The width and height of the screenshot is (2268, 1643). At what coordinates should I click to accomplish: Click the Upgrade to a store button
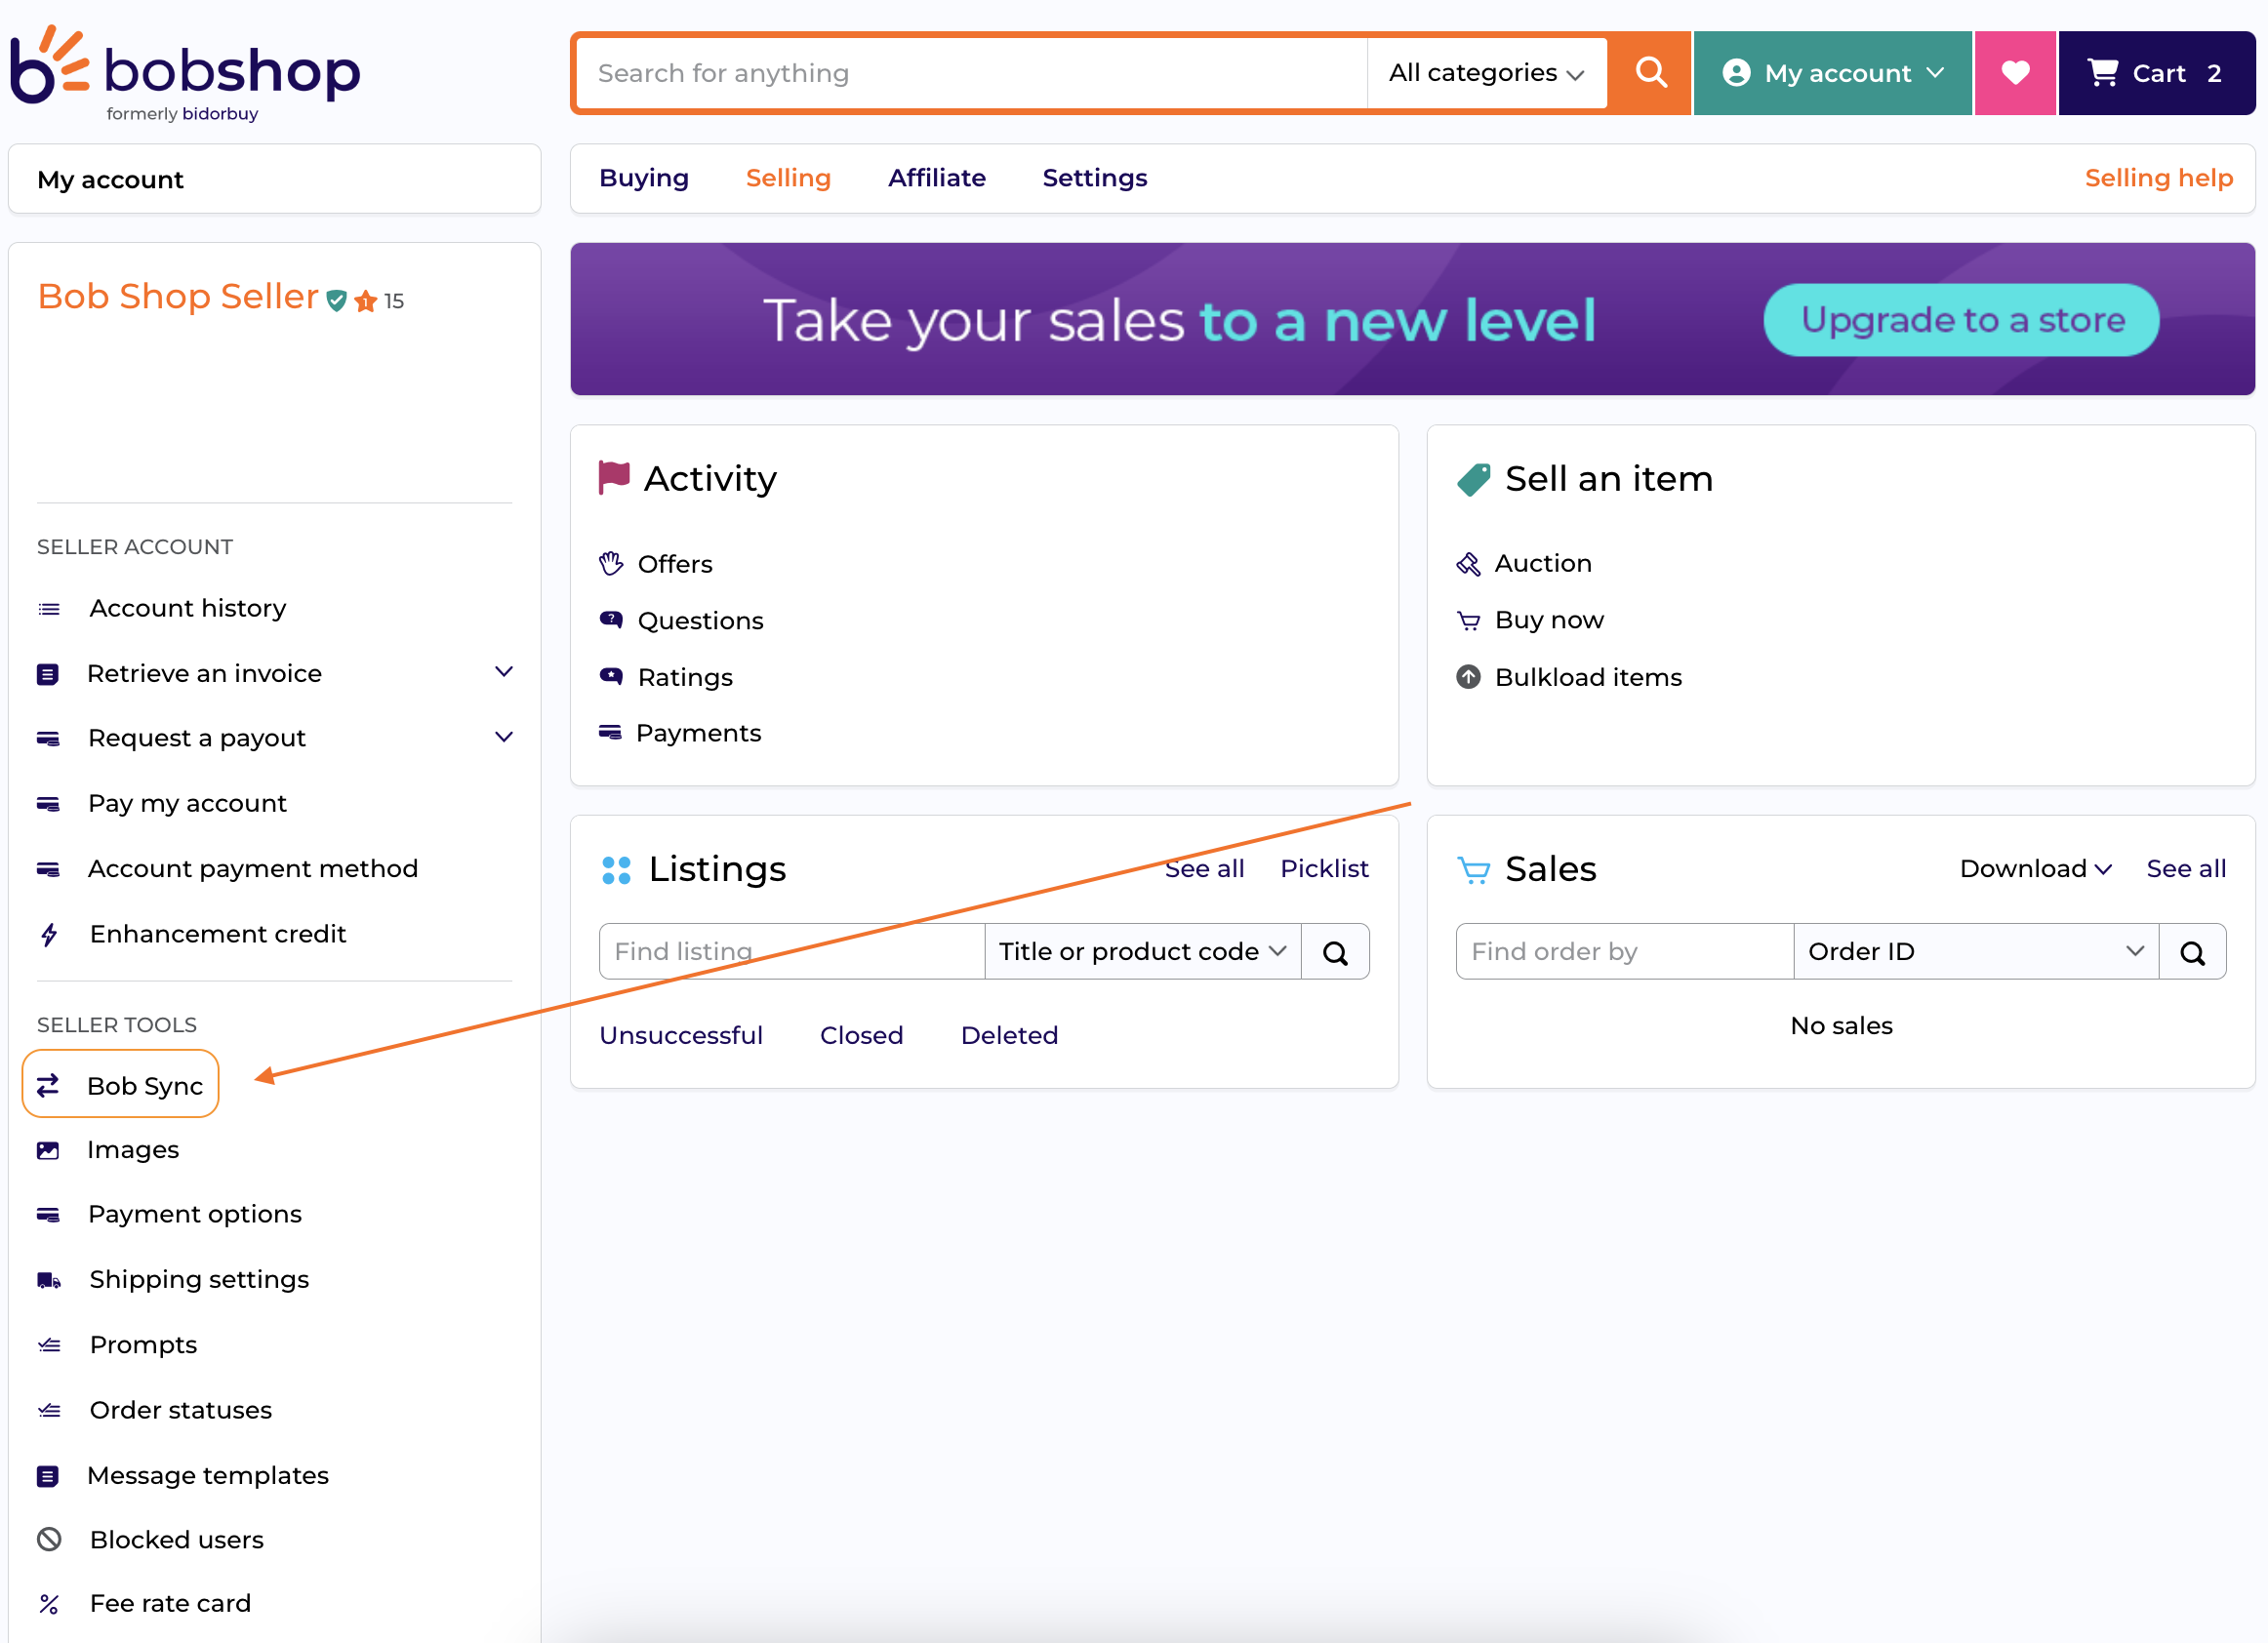click(1961, 320)
